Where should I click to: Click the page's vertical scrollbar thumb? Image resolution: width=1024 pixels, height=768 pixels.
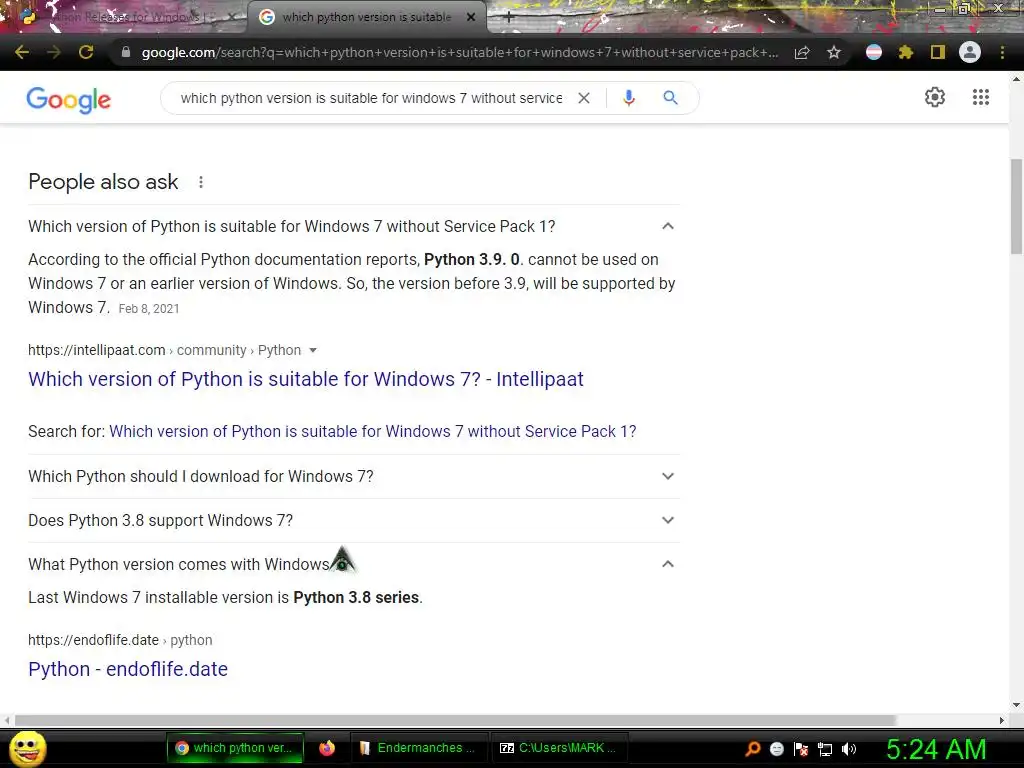1016,206
